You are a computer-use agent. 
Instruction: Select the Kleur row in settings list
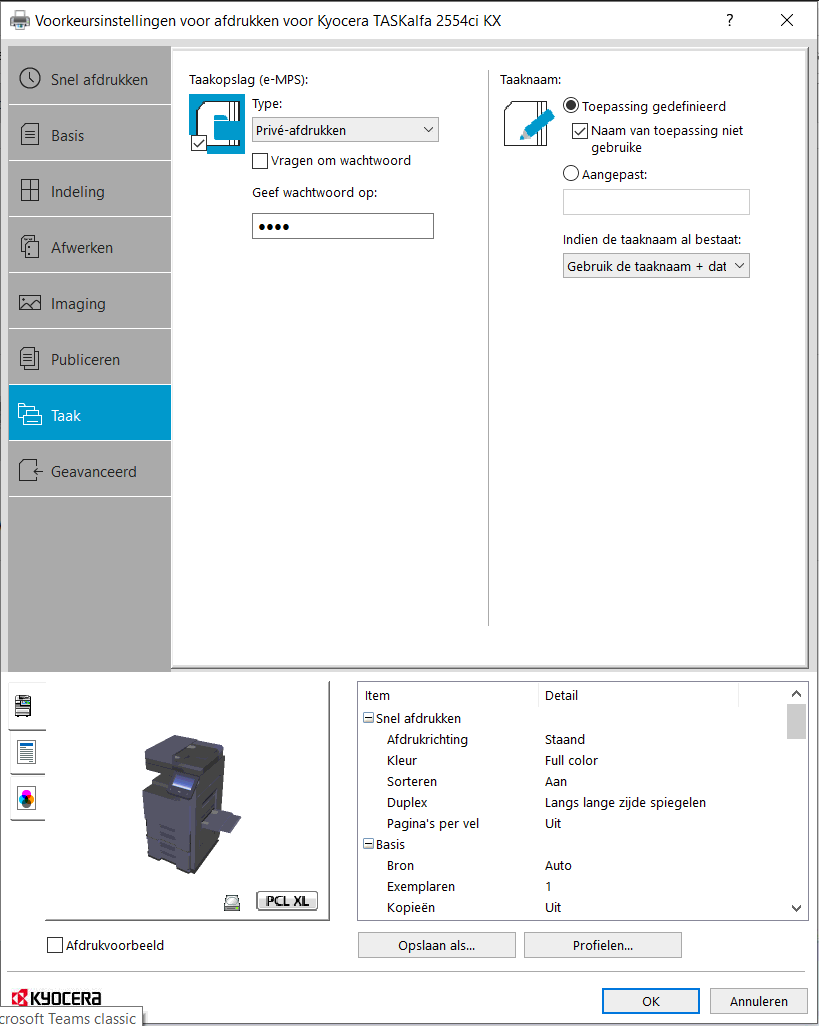pyautogui.click(x=572, y=760)
